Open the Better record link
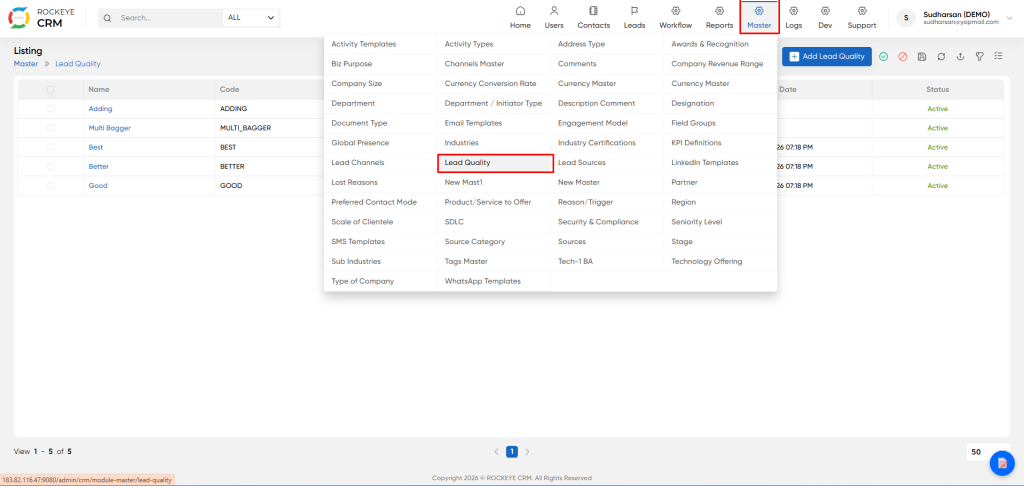The width and height of the screenshot is (1024, 486). click(99, 167)
